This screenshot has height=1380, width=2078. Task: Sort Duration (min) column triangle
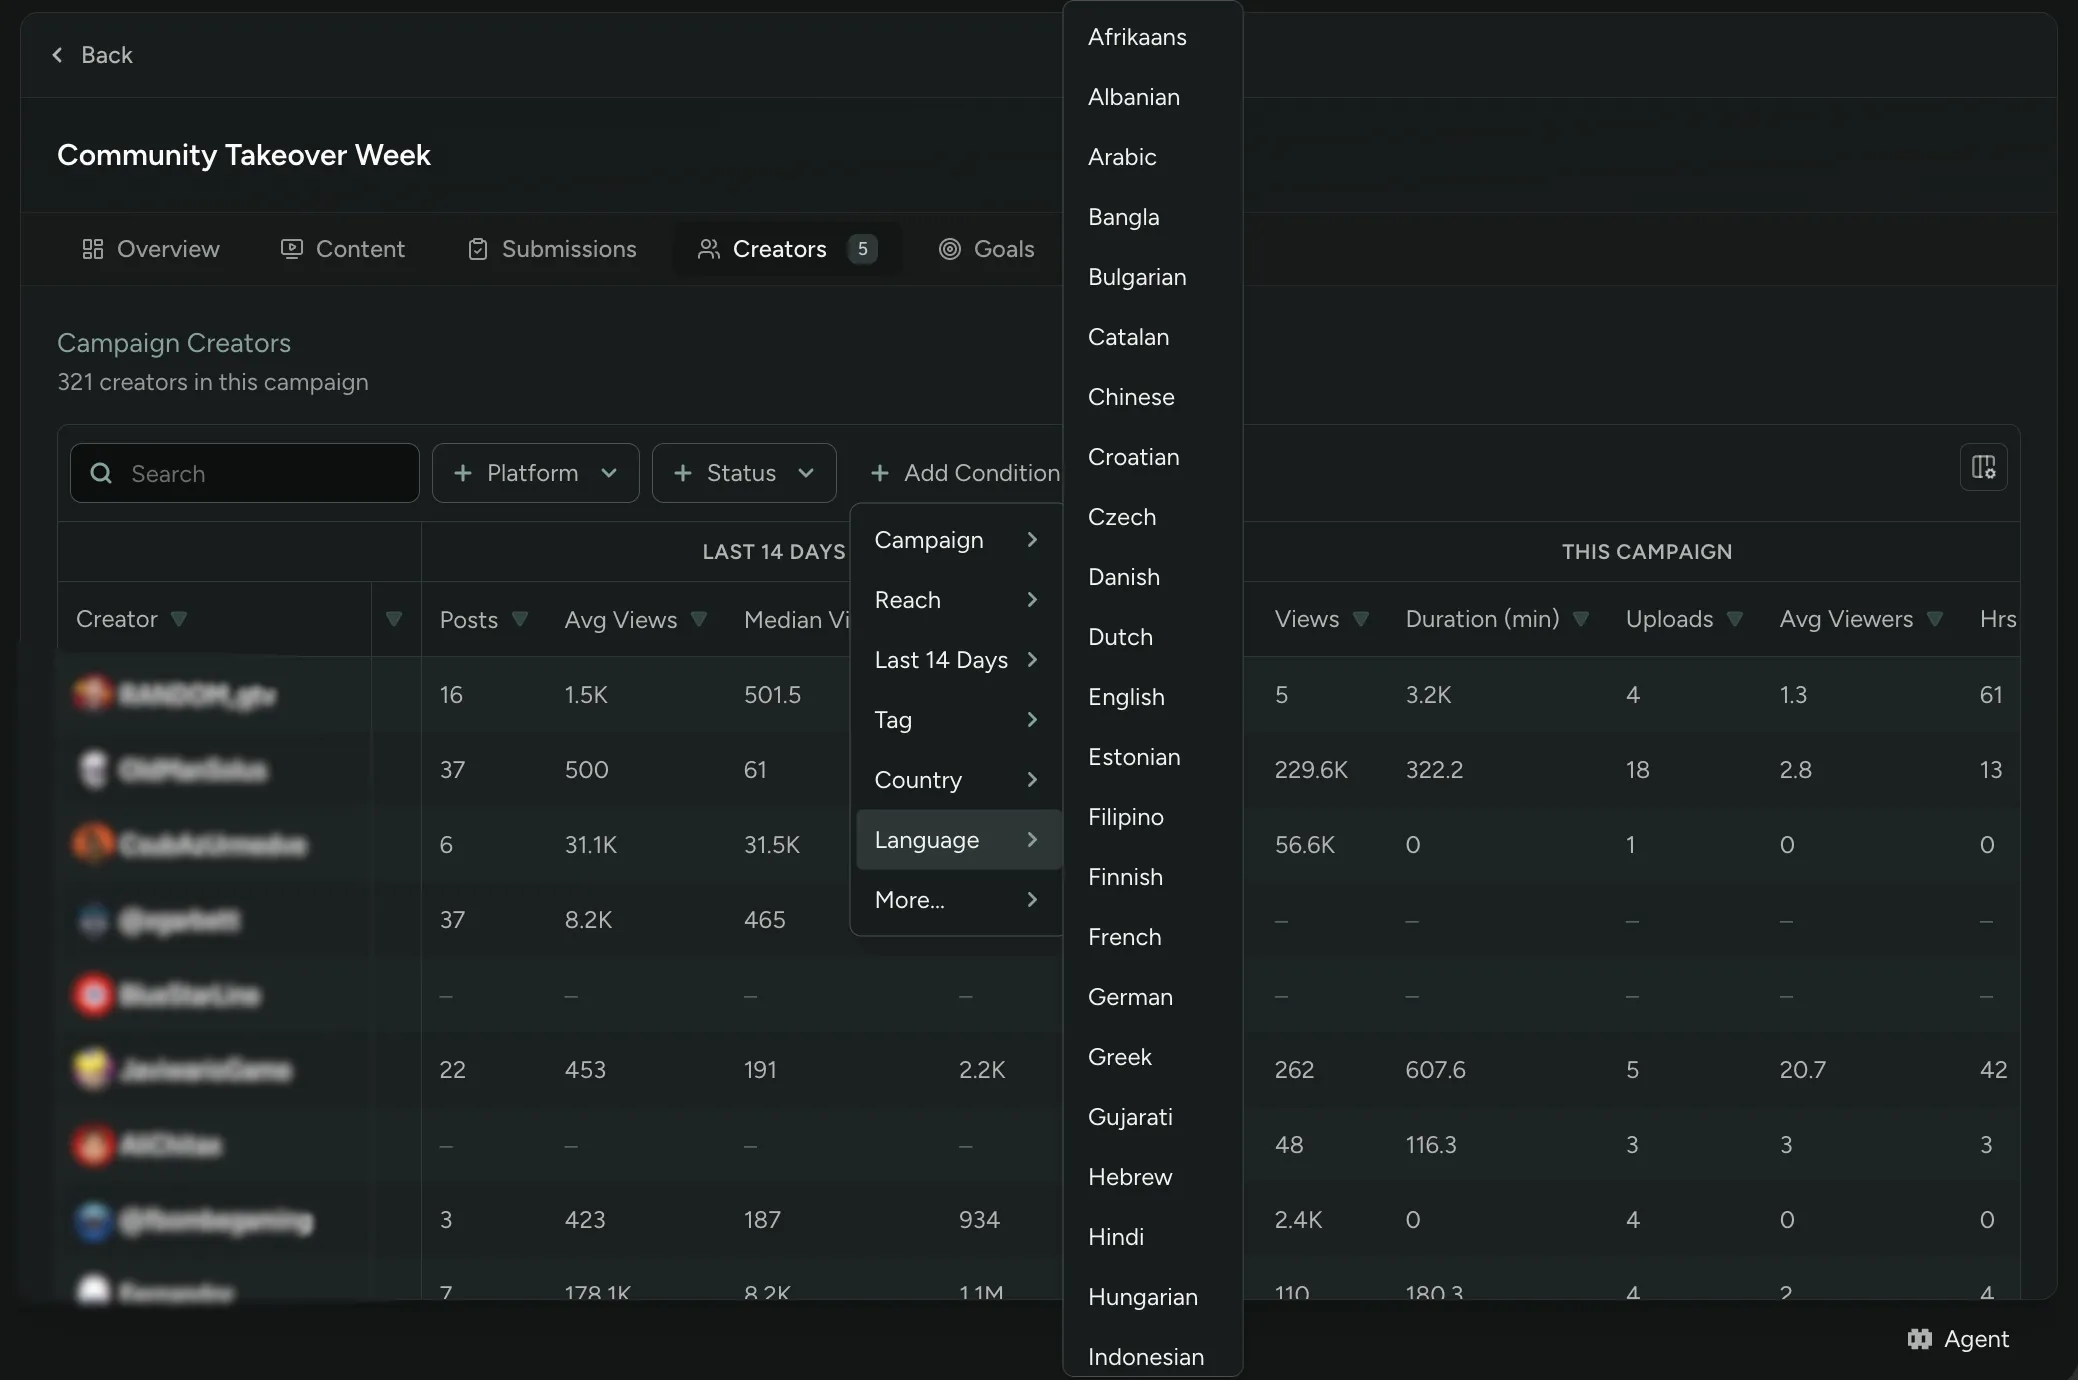1581,619
